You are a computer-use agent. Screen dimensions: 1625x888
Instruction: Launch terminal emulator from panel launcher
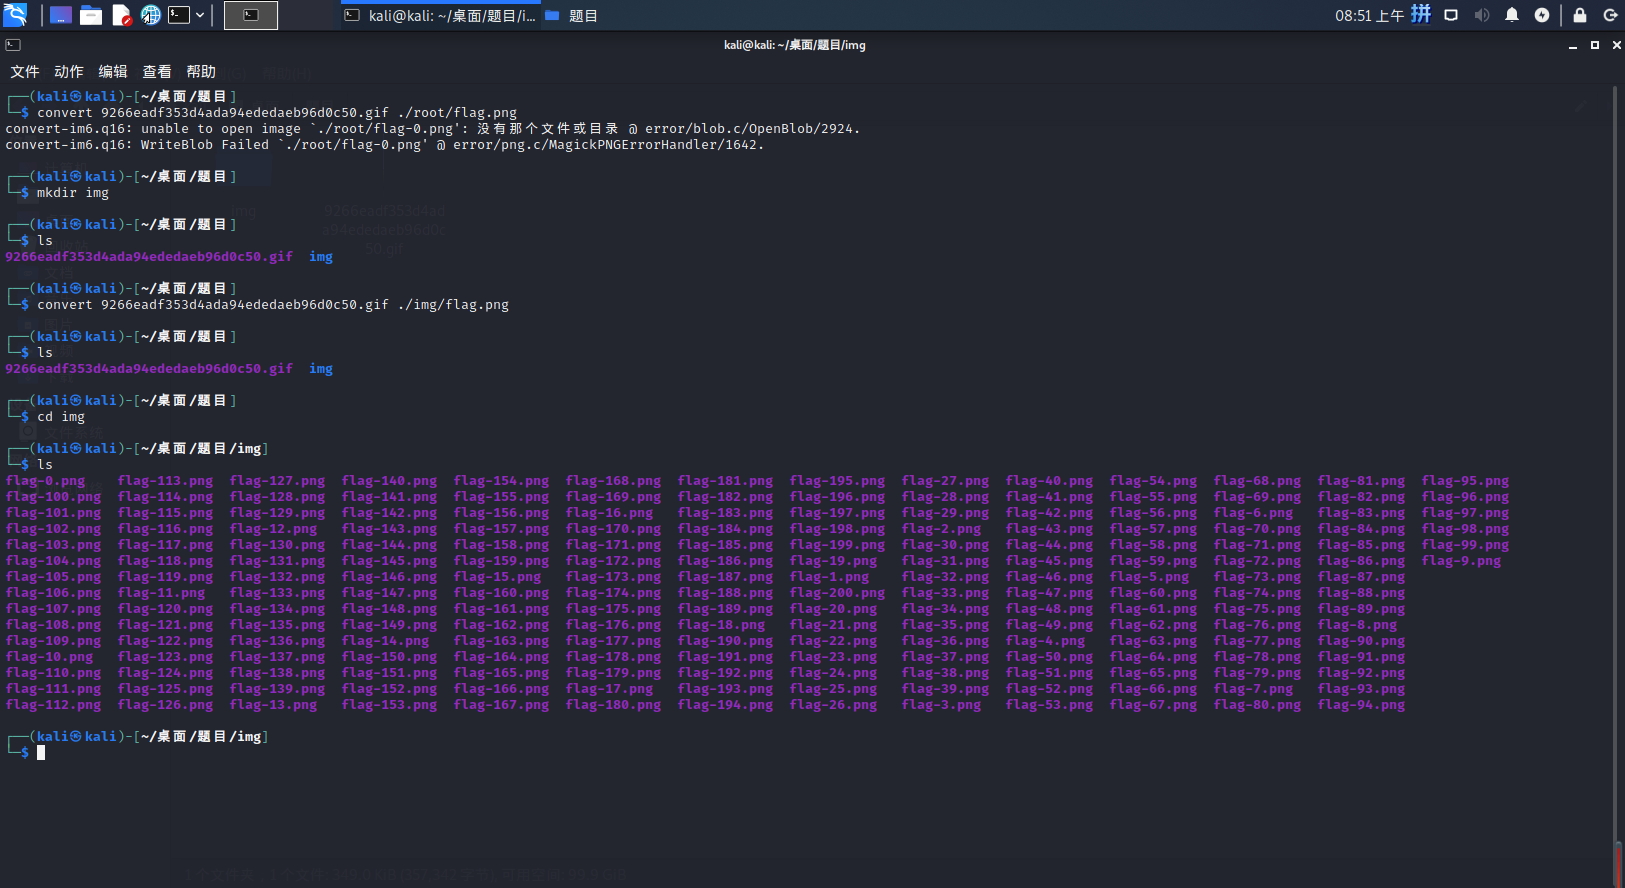[x=179, y=15]
